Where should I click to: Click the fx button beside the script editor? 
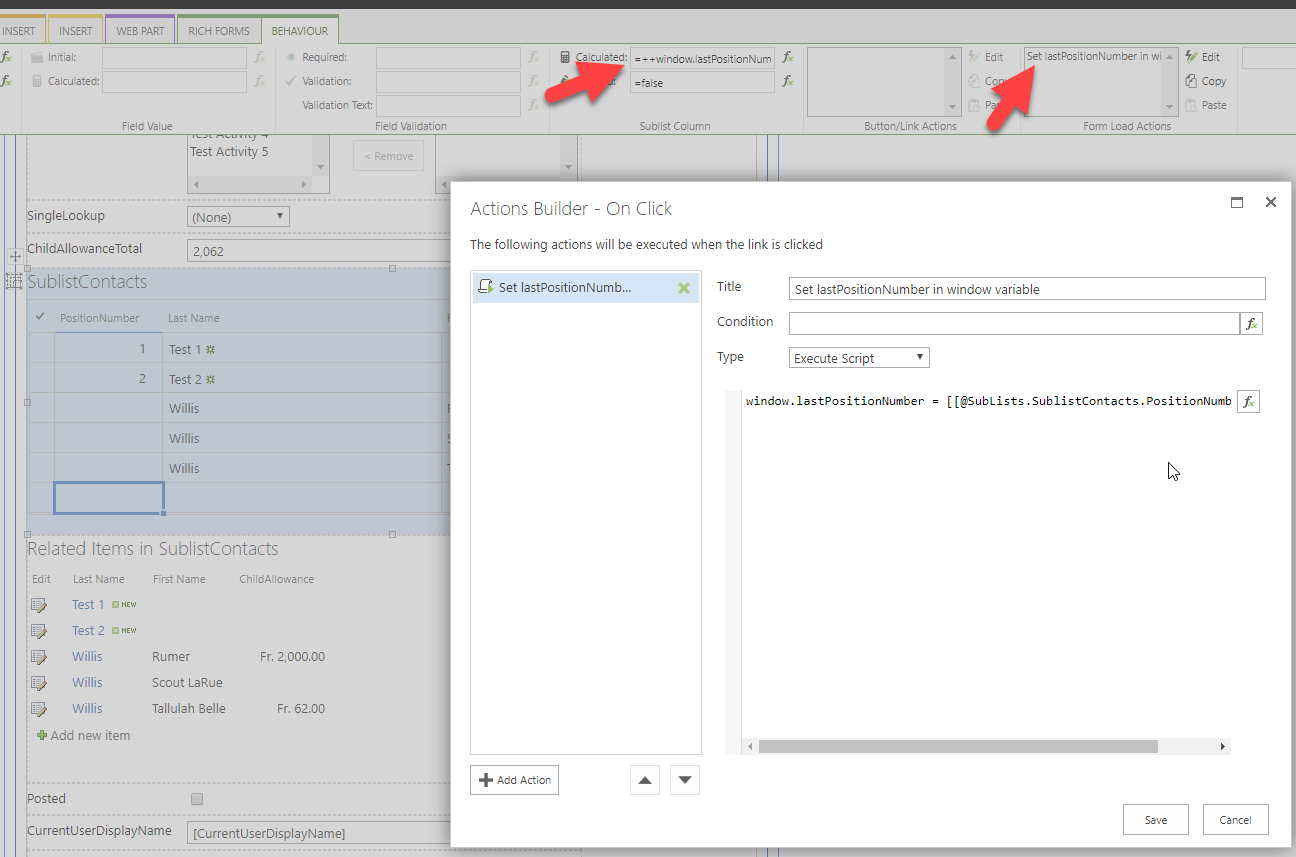click(x=1248, y=401)
